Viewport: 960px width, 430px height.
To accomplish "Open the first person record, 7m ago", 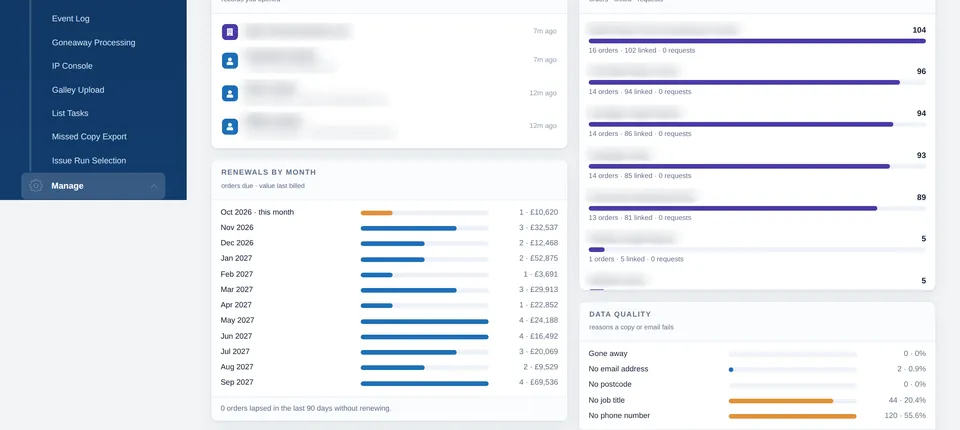I will tap(230, 60).
